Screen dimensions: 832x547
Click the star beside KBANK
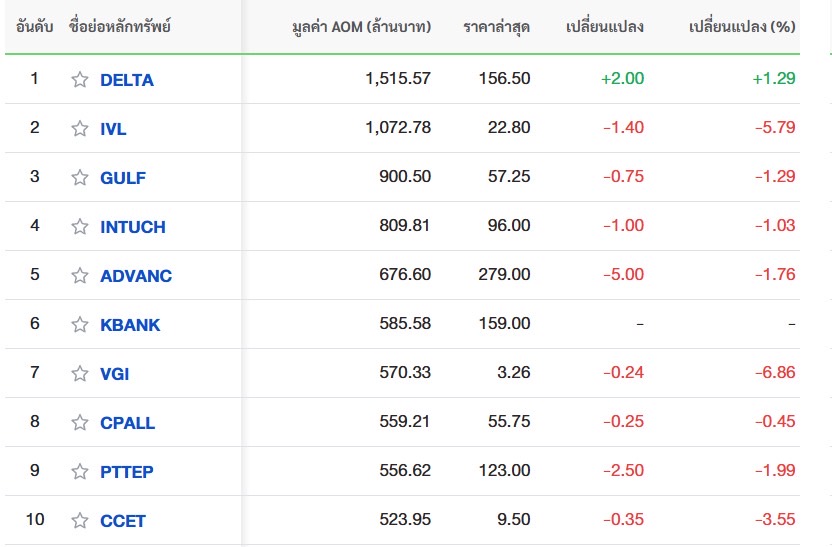[x=80, y=324]
